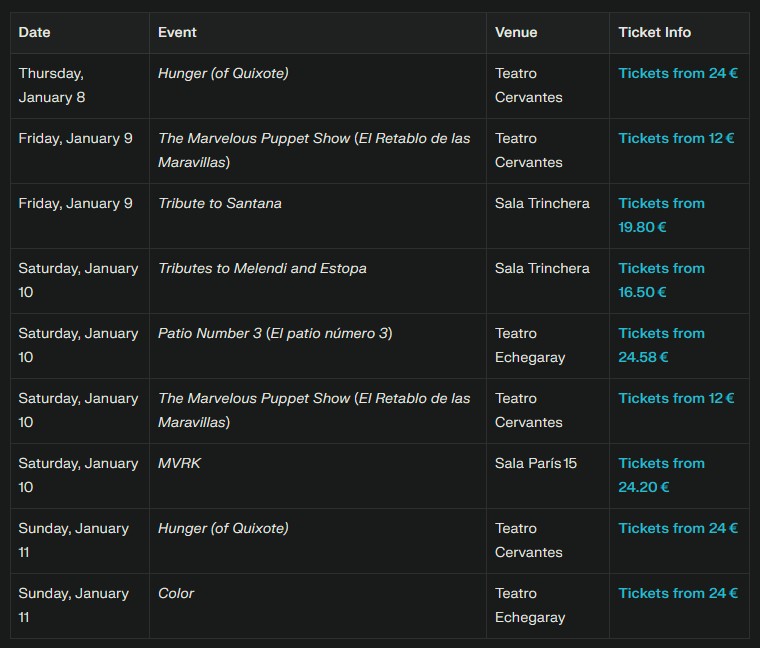Select the Tickets from 16.50 € link
The height and width of the screenshot is (648, 760).
(661, 280)
